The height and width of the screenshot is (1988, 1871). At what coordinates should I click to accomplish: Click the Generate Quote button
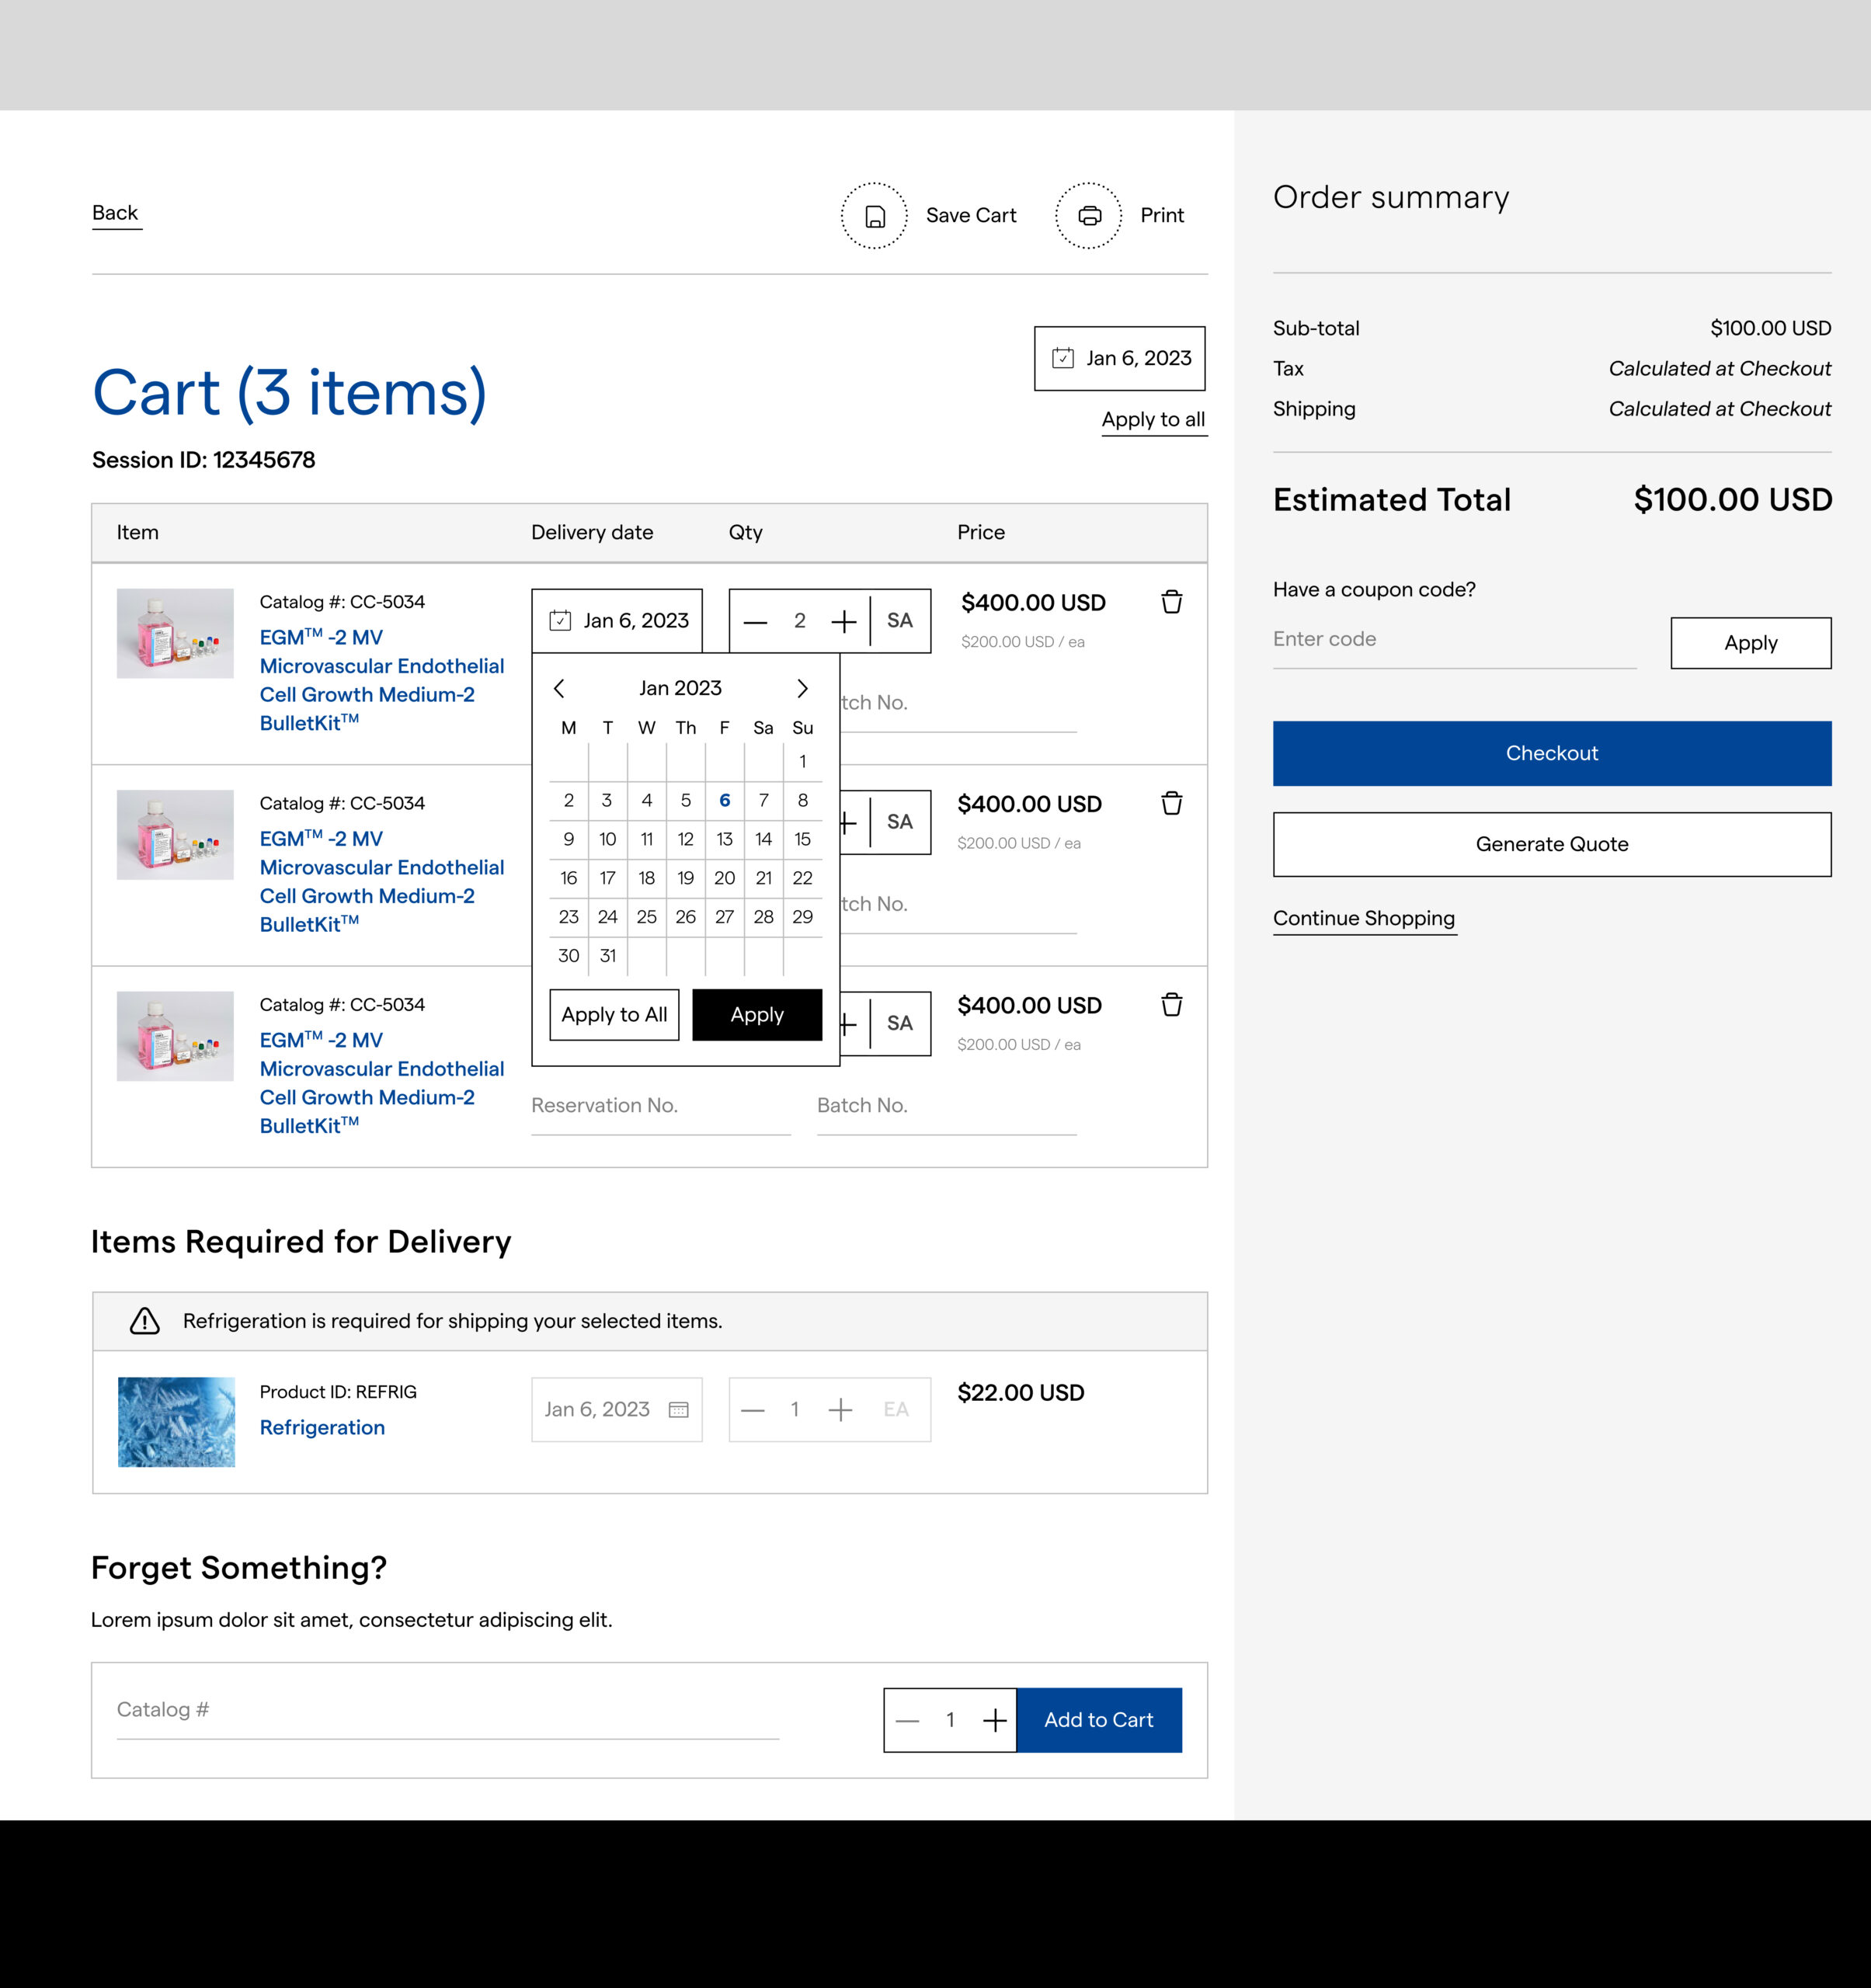pos(1551,844)
